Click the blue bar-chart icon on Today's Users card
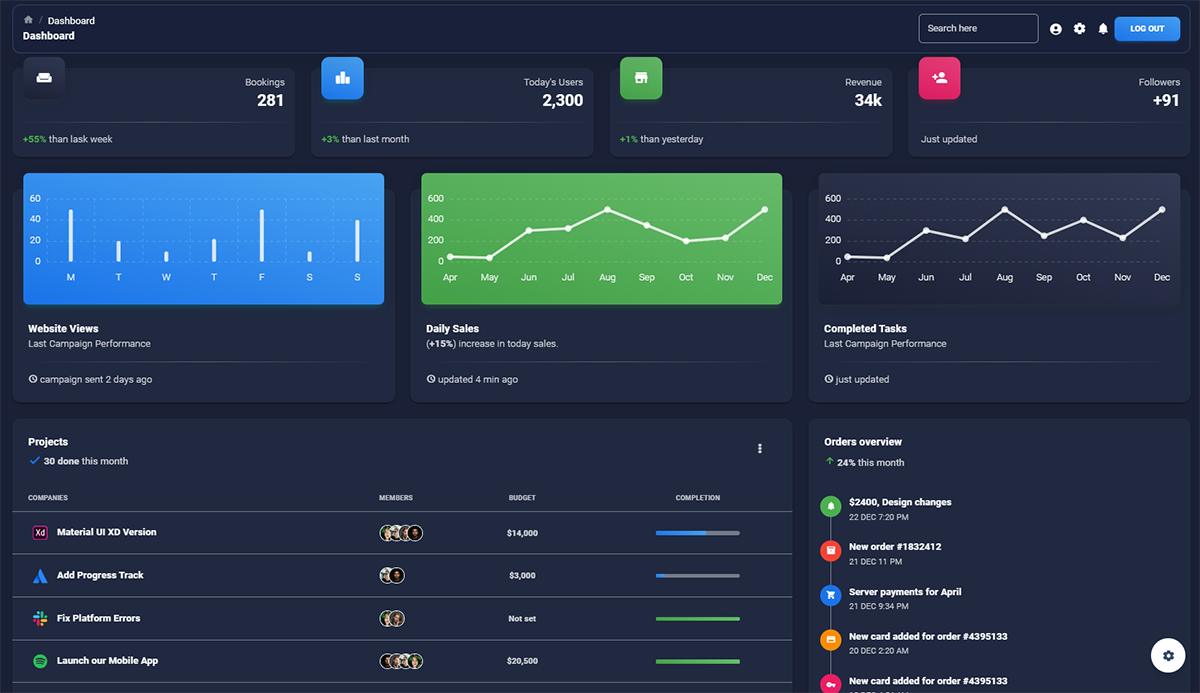Image resolution: width=1200 pixels, height=693 pixels. point(342,78)
